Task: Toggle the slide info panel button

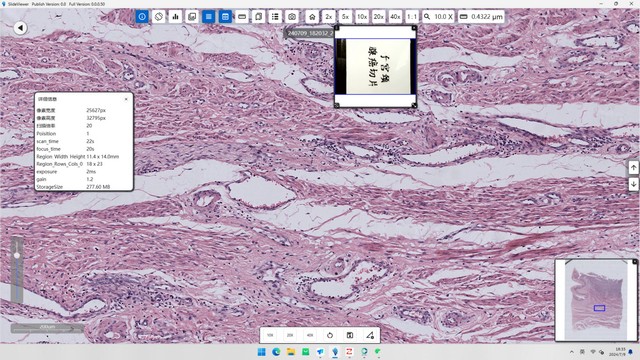Action: coord(142,17)
